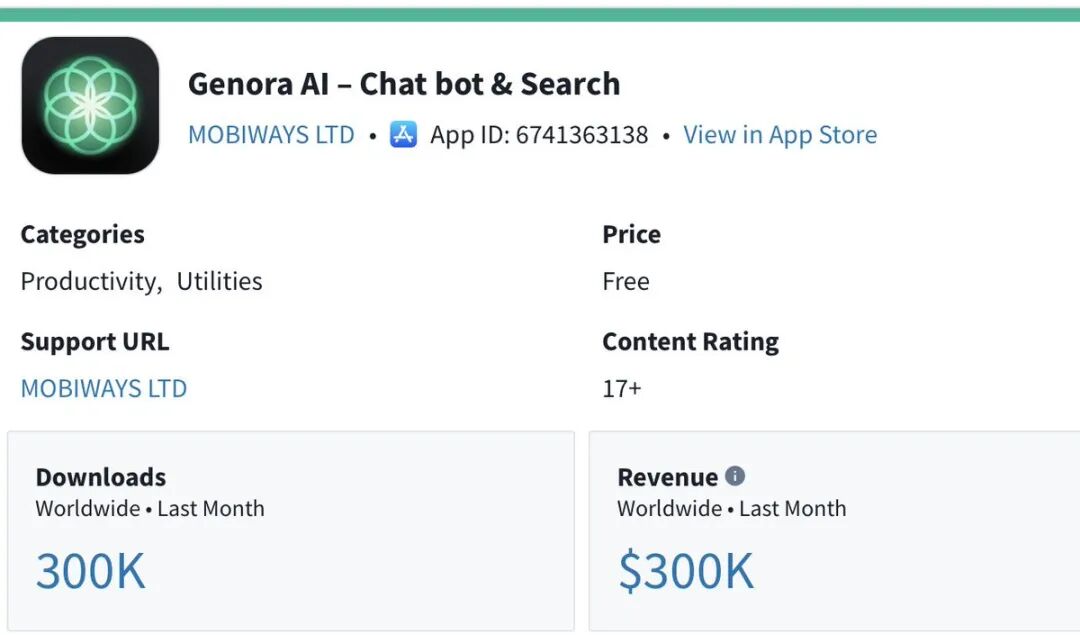Select the Utilities category
Screen dimensions: 1080x635
click(x=219, y=281)
